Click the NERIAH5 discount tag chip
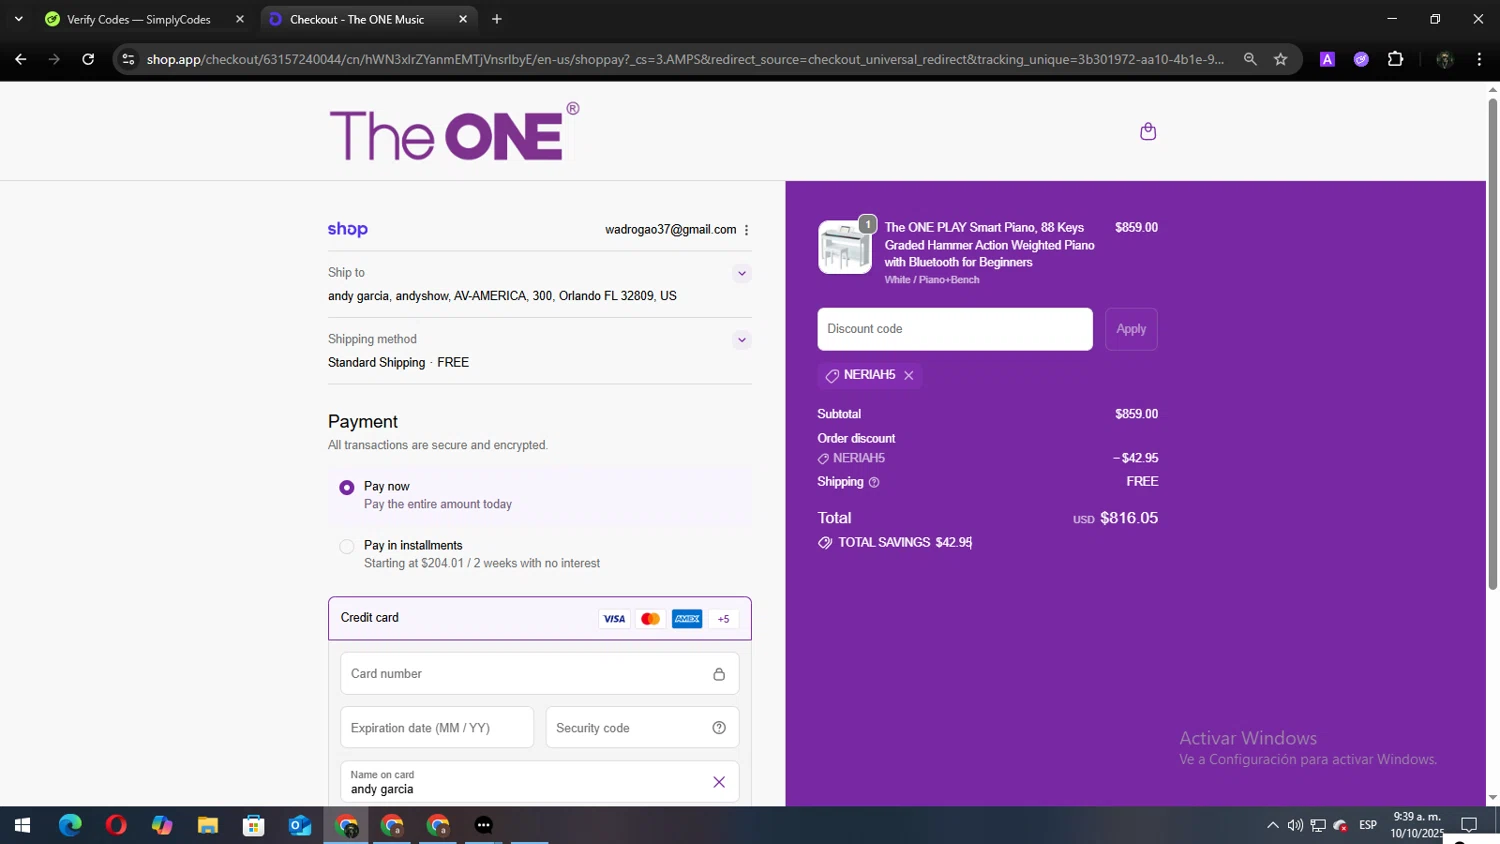This screenshot has height=844, width=1500. [x=869, y=375]
